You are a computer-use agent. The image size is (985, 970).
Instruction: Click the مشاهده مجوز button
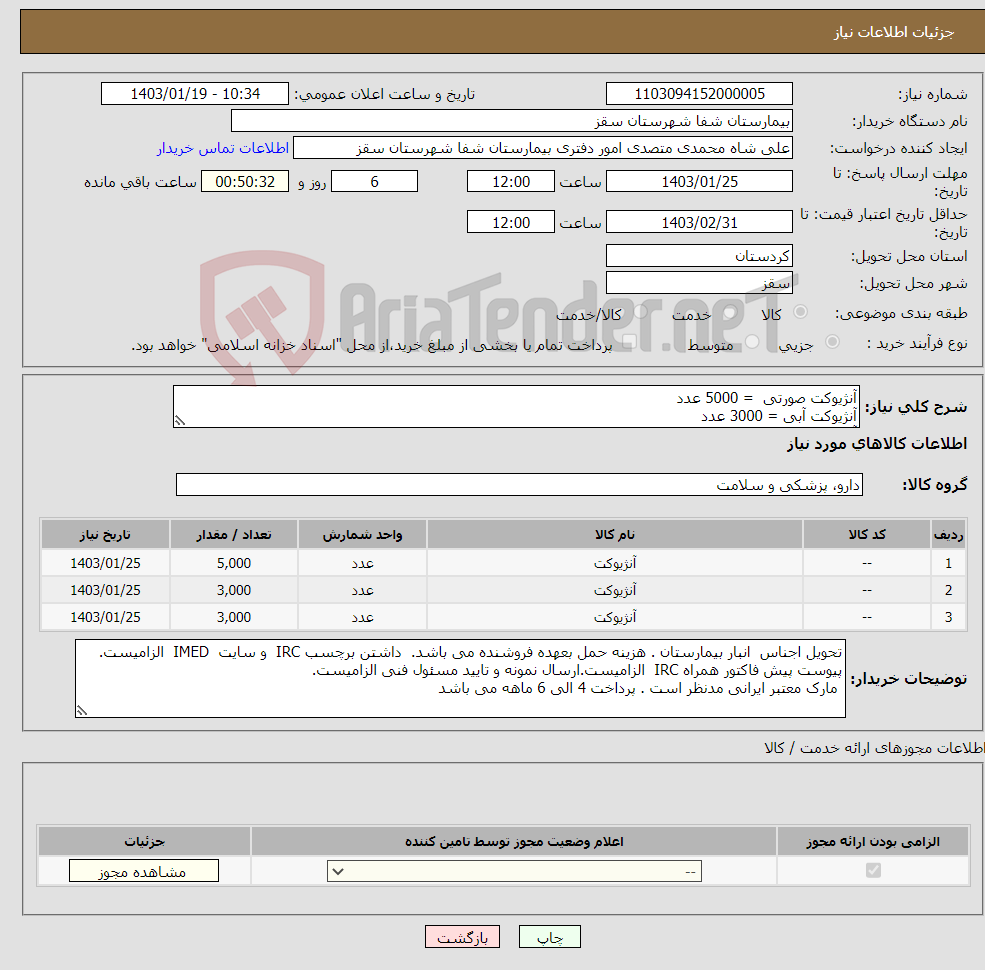pyautogui.click(x=144, y=871)
